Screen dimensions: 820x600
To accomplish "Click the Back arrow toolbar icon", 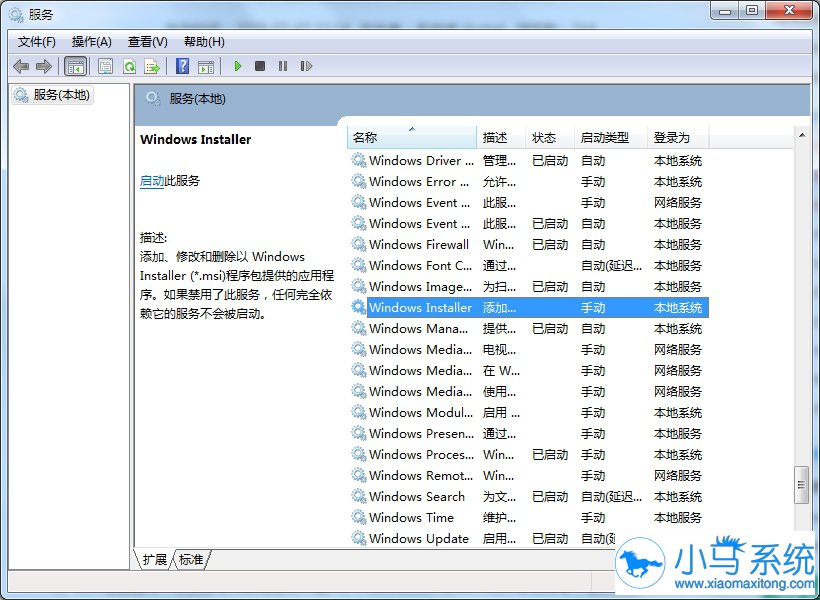I will (21, 66).
